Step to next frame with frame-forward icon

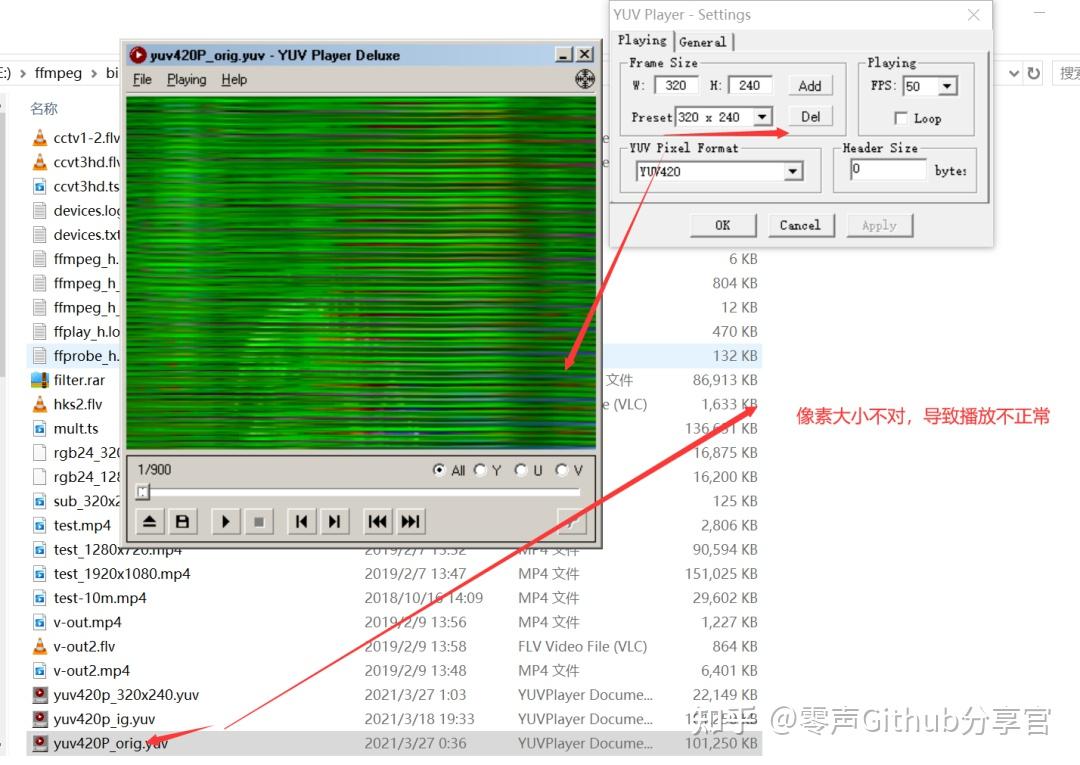[x=333, y=521]
